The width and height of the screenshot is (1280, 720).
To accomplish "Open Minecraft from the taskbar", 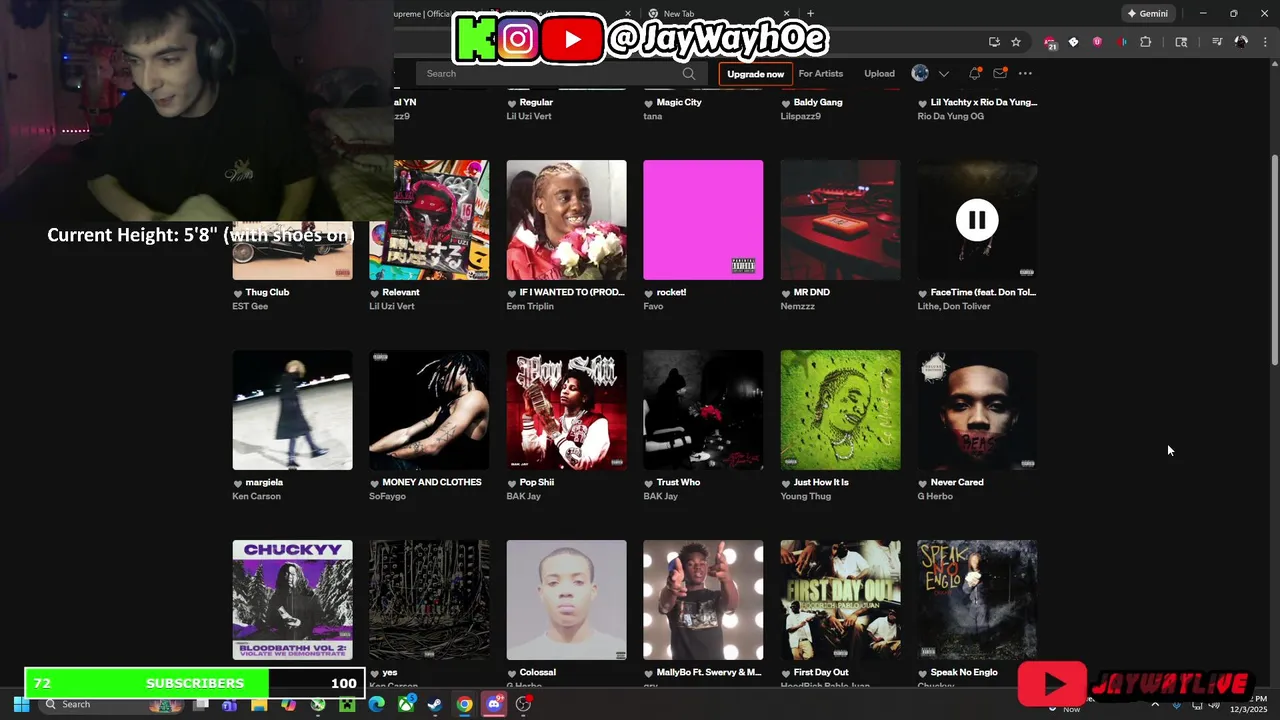I will point(347,704).
